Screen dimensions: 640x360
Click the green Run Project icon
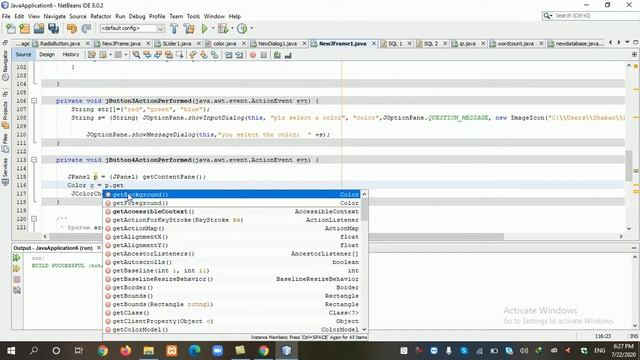point(204,29)
